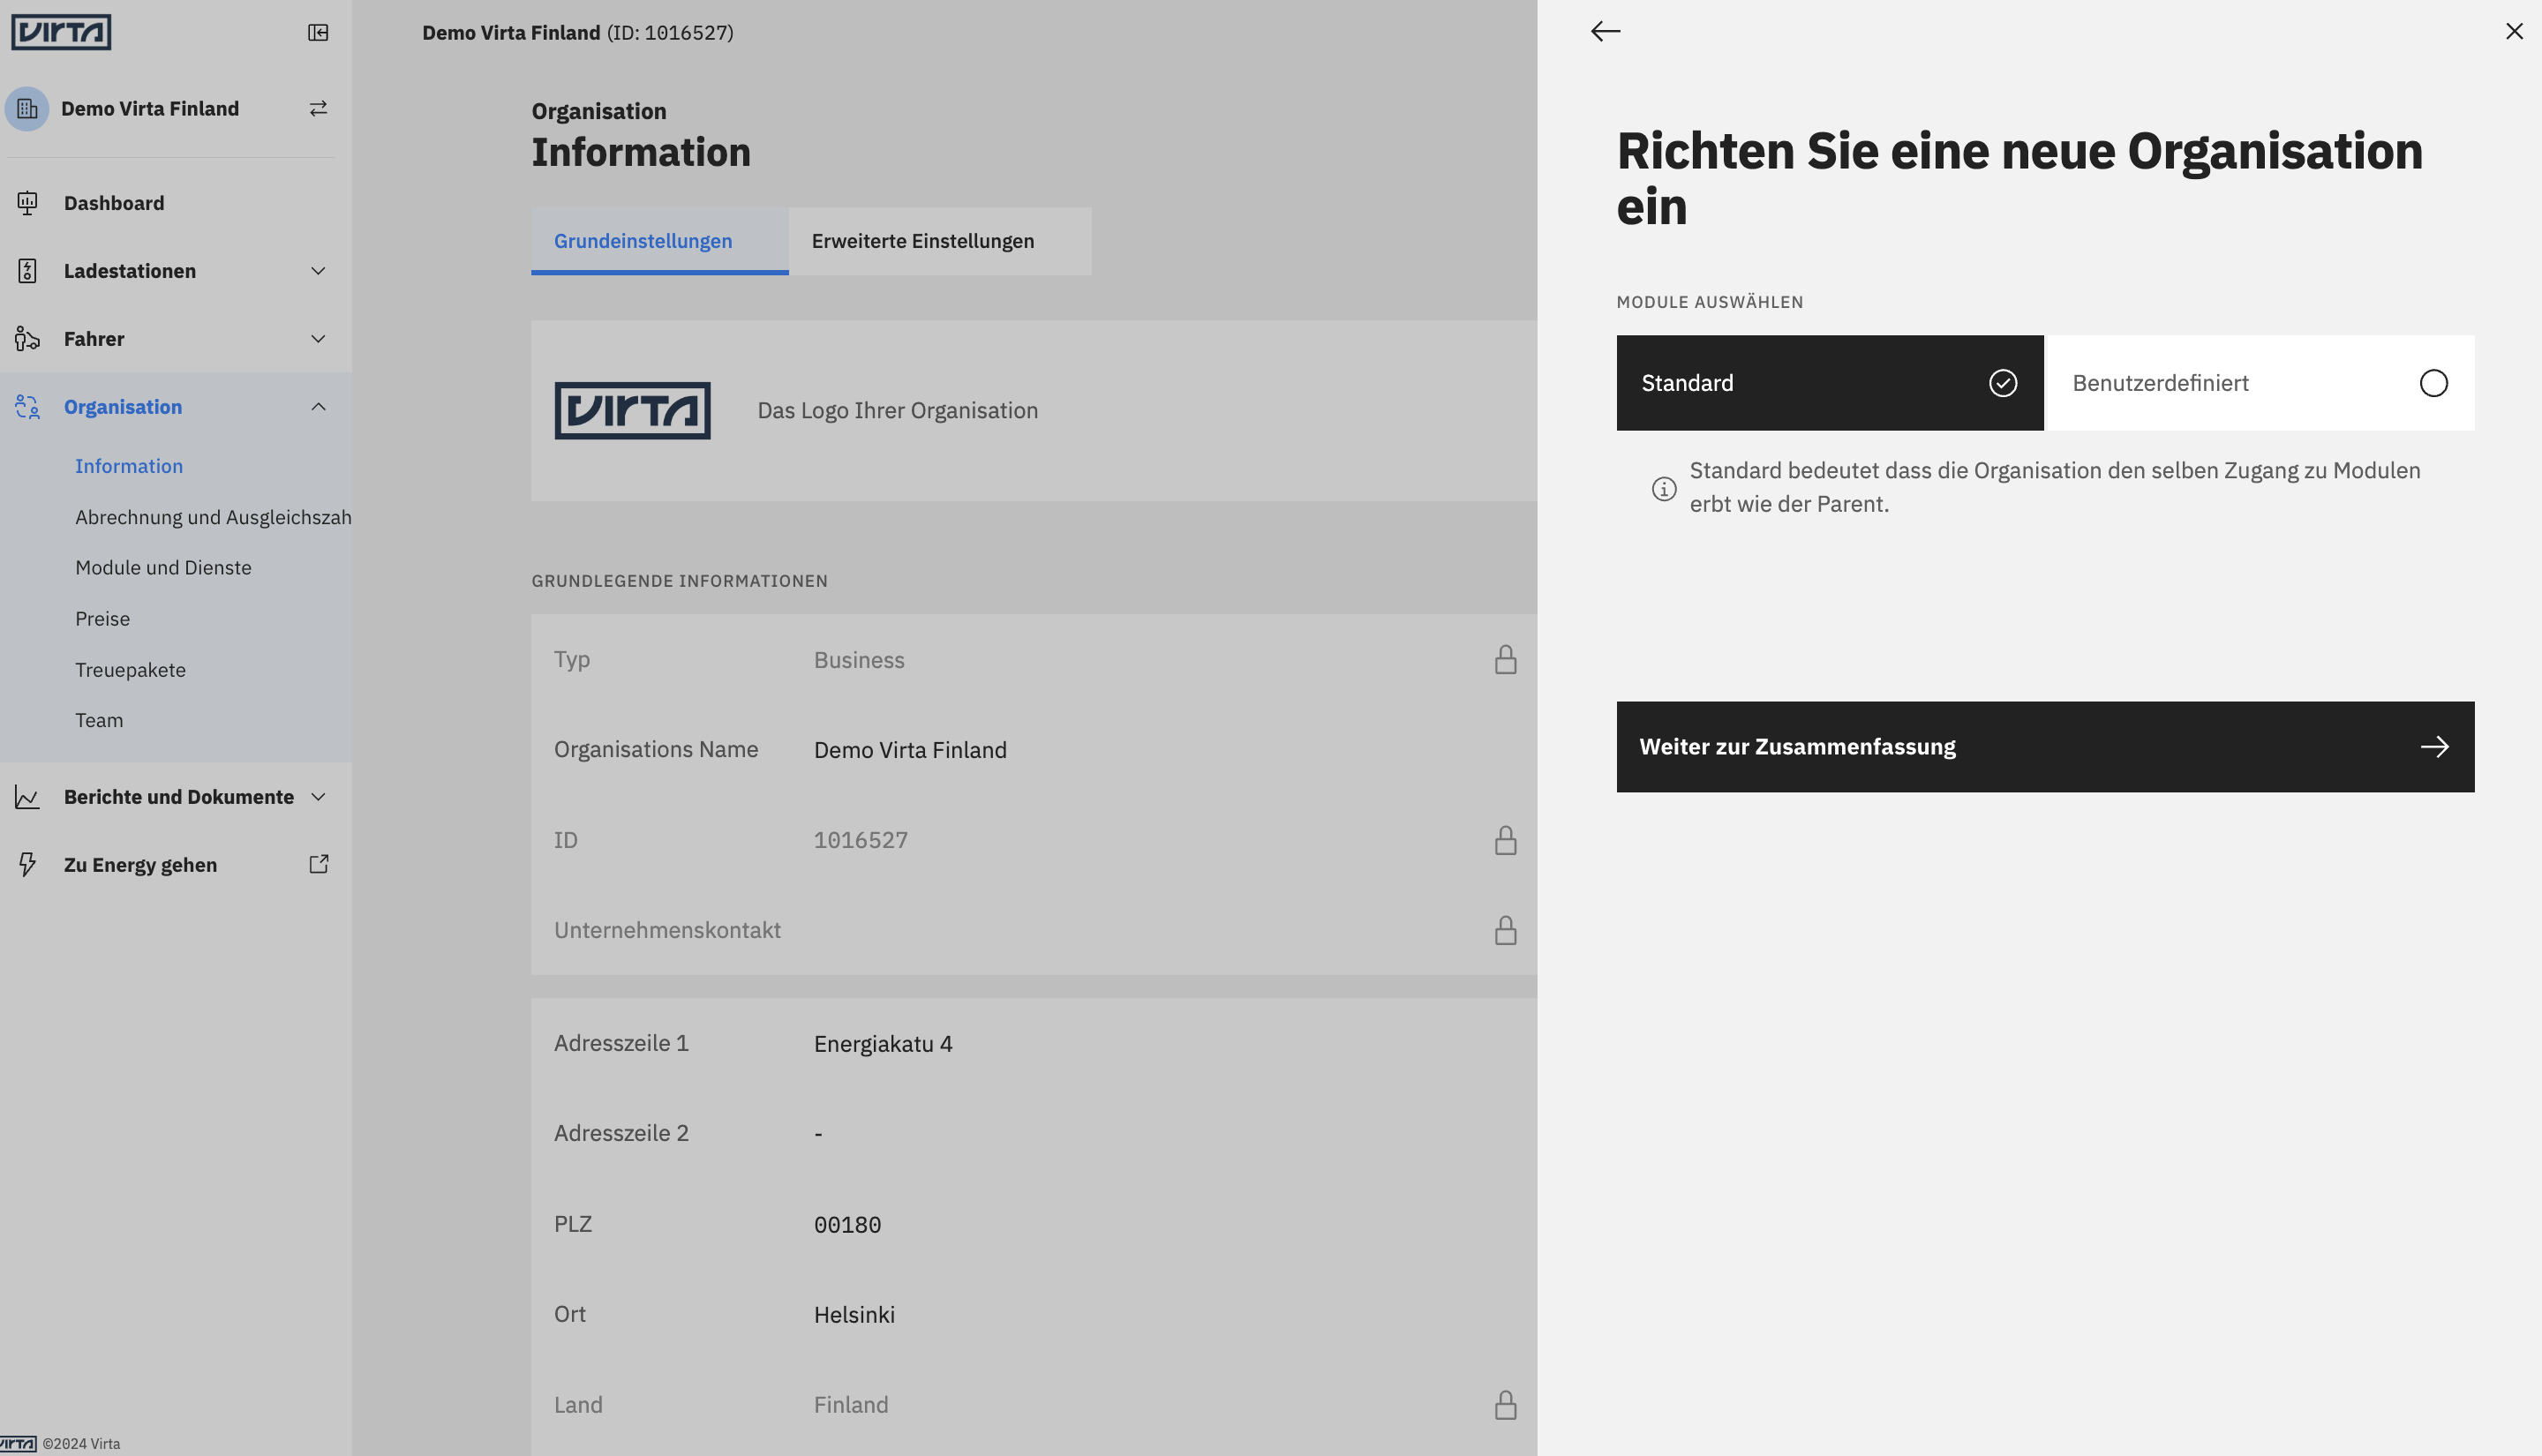
Task: Click the arrow icon on Weiter zur Zusammenfassung
Action: (x=2434, y=747)
